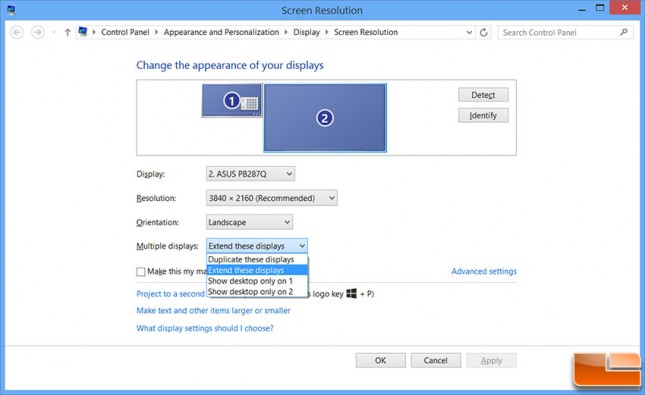Go forward with the Forward arrow

point(38,32)
